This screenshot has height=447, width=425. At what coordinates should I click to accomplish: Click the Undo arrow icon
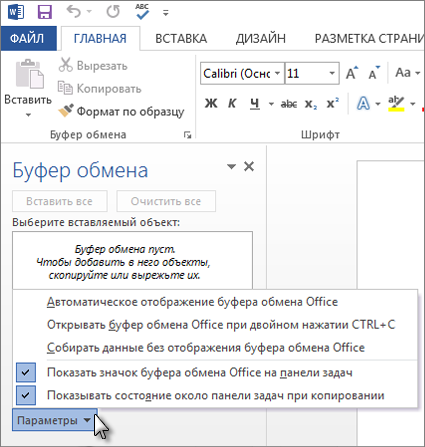pos(74,12)
